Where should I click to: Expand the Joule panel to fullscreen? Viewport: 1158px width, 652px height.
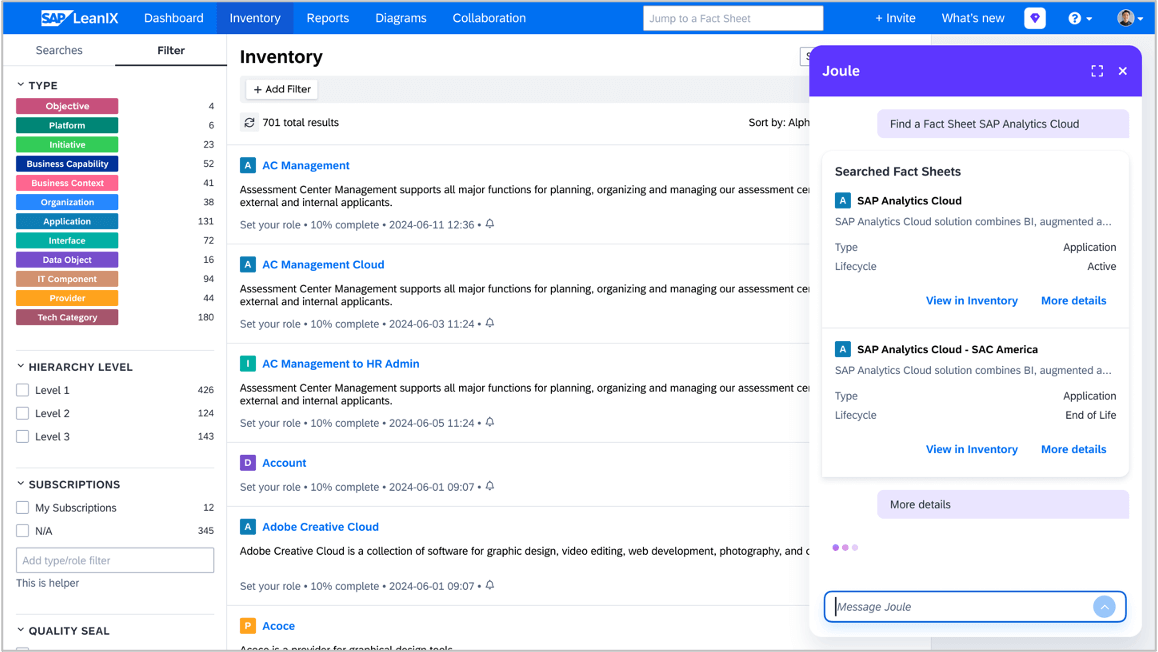click(1097, 71)
